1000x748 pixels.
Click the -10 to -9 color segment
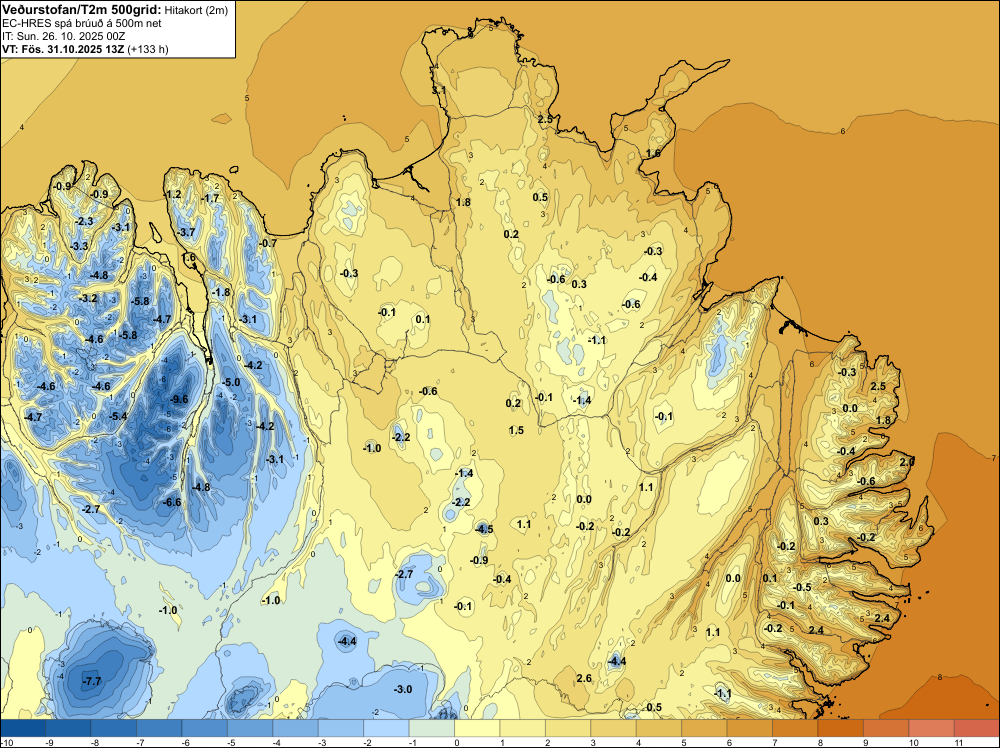pyautogui.click(x=24, y=728)
